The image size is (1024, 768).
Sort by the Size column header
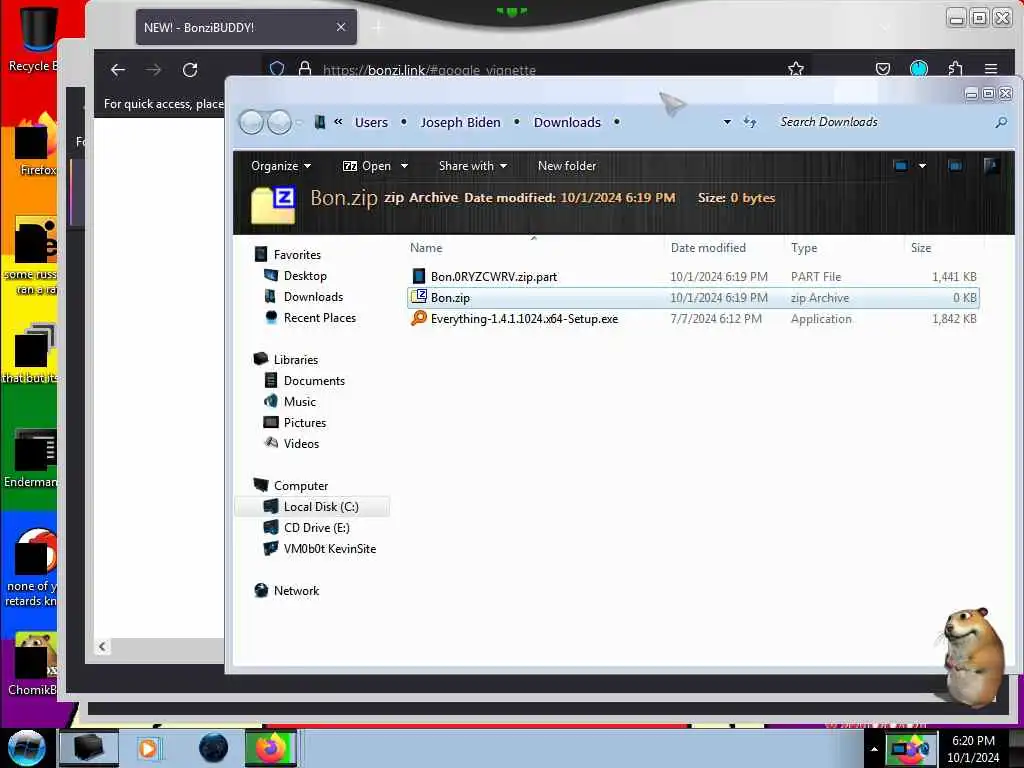click(921, 248)
